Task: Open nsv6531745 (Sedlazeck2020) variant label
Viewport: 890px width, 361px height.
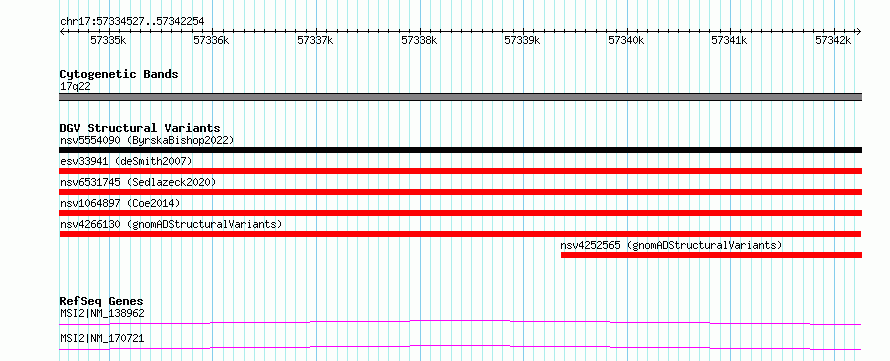Action: pyautogui.click(x=138, y=182)
